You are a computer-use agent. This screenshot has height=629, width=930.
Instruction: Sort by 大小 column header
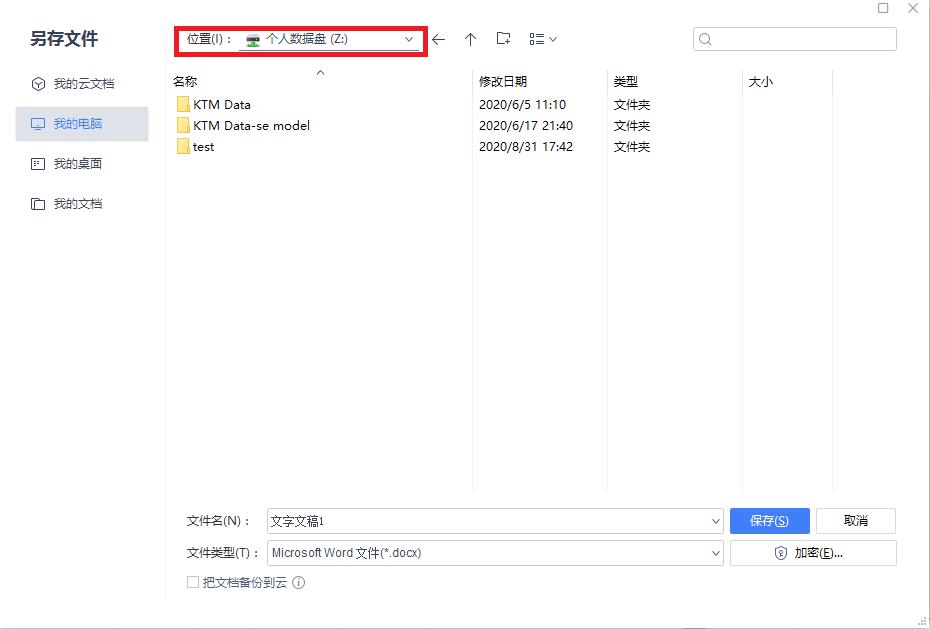coord(760,82)
